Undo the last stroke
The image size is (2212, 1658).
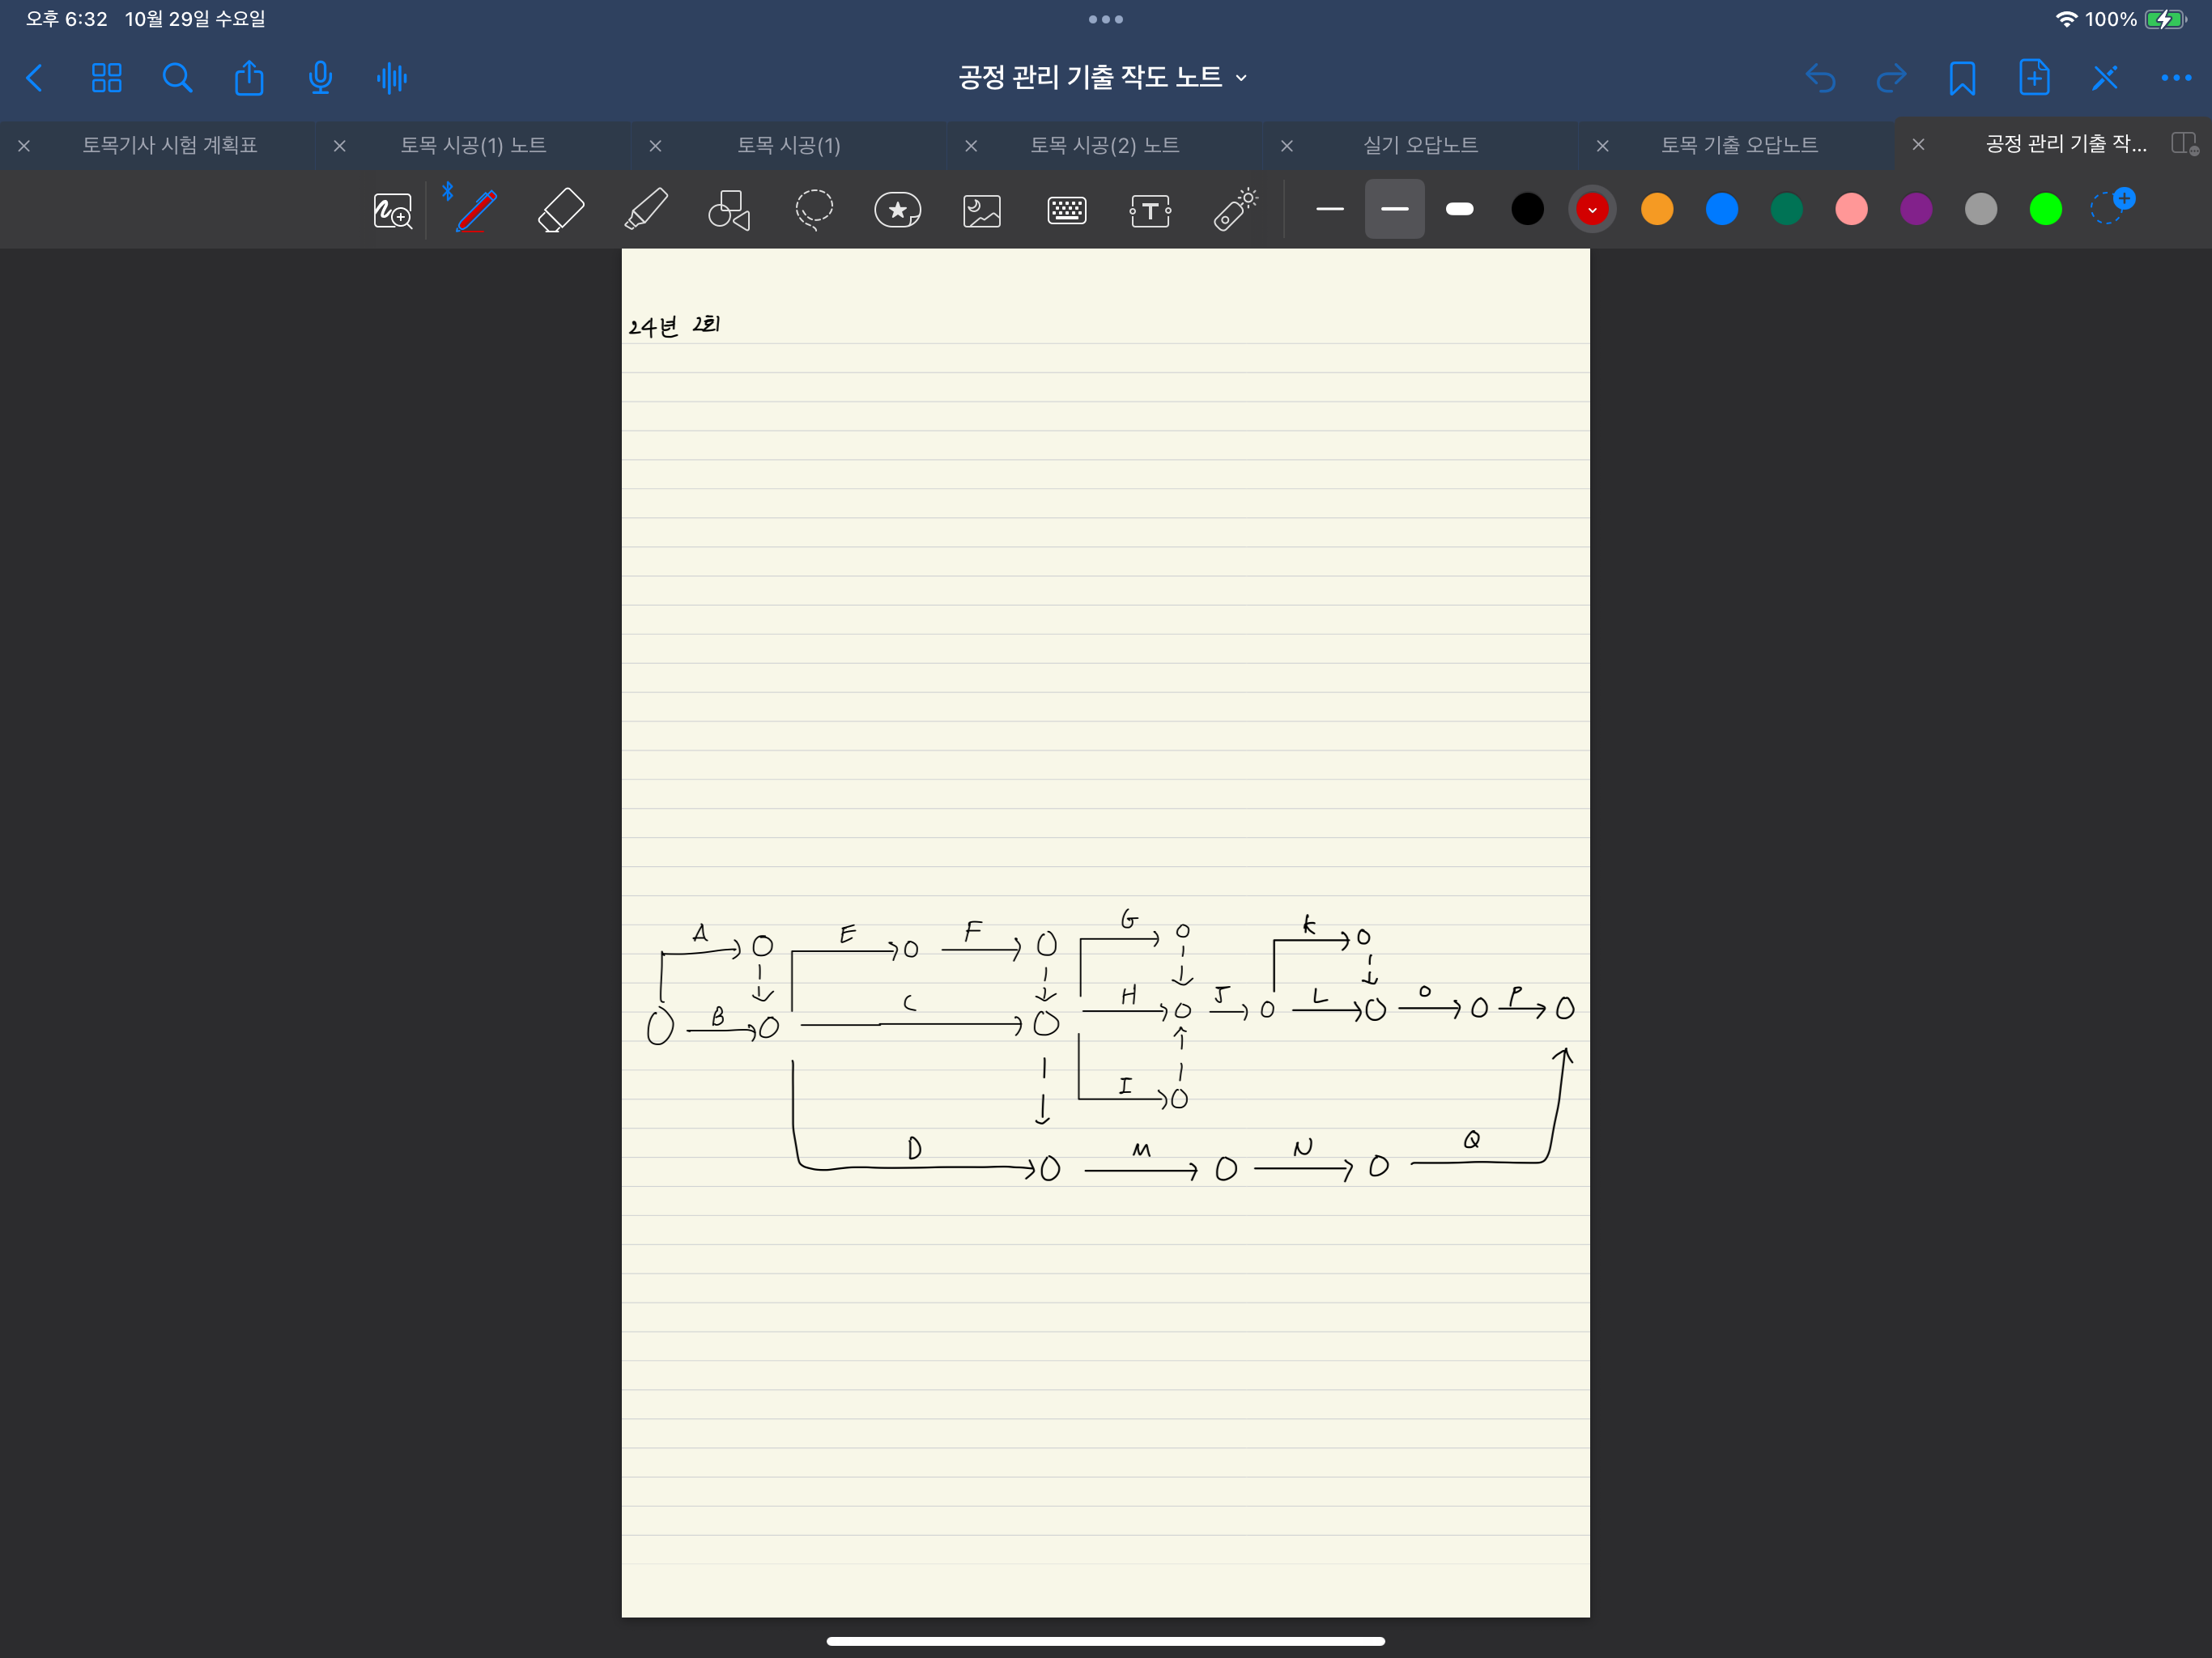(x=1820, y=78)
